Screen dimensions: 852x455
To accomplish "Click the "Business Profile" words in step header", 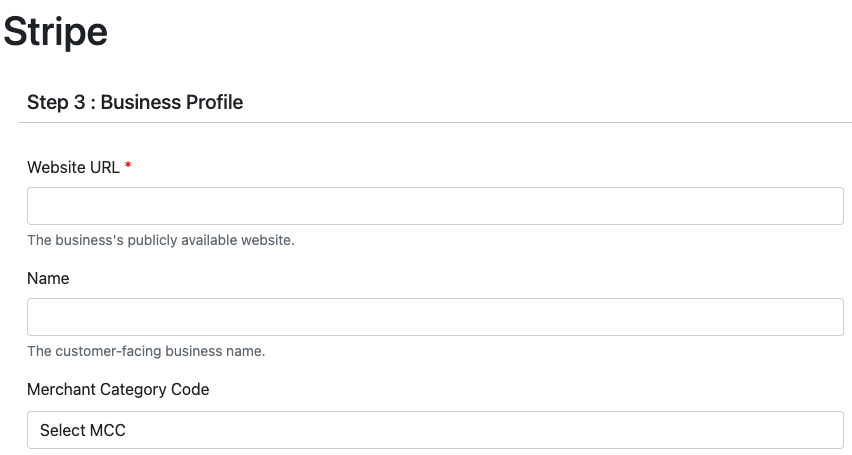I will tap(172, 102).
